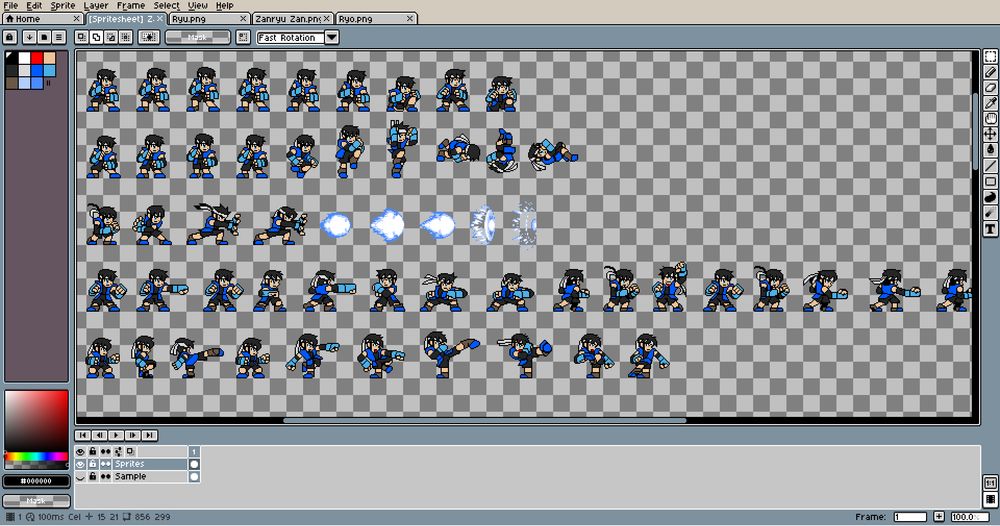Pick the red palette swatch
The image size is (1000, 526).
click(37, 58)
